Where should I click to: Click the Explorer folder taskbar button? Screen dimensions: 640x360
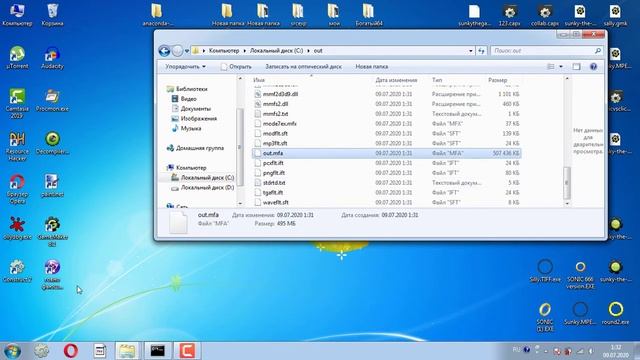(x=127, y=351)
